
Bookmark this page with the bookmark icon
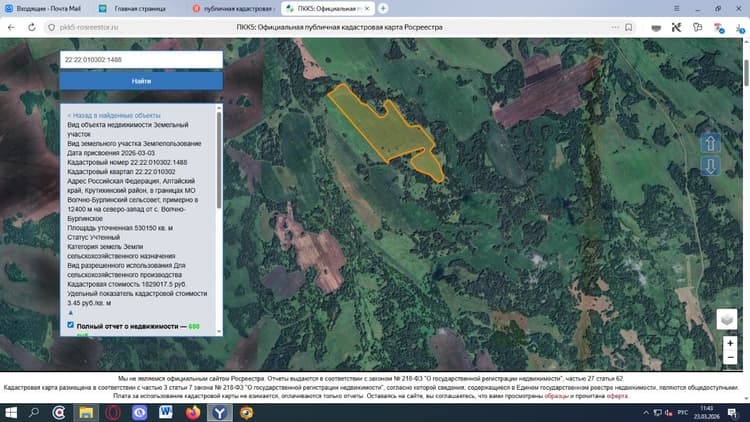(629, 27)
